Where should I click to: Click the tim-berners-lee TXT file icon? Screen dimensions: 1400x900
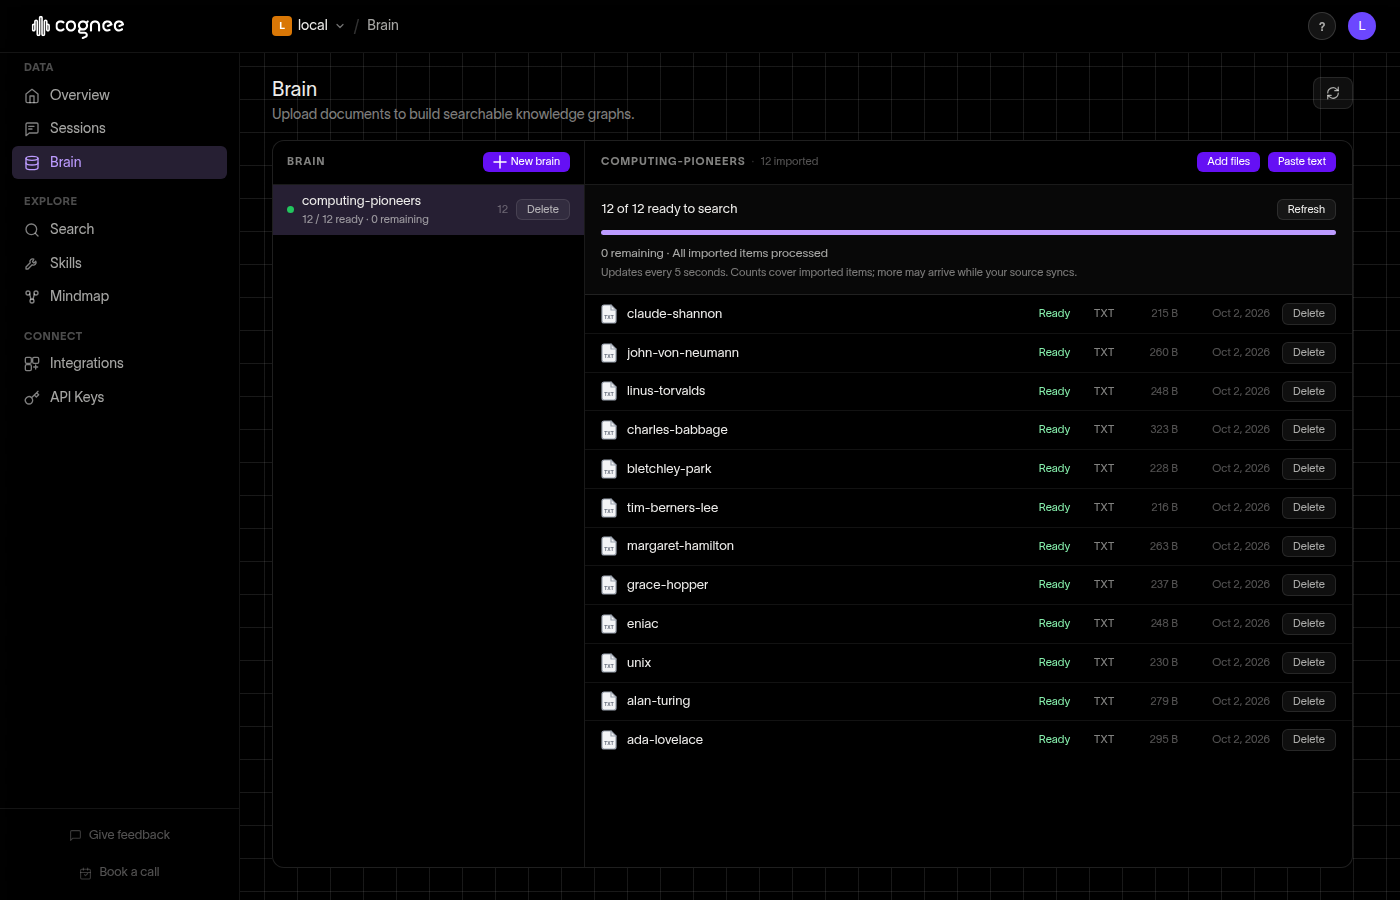point(609,508)
